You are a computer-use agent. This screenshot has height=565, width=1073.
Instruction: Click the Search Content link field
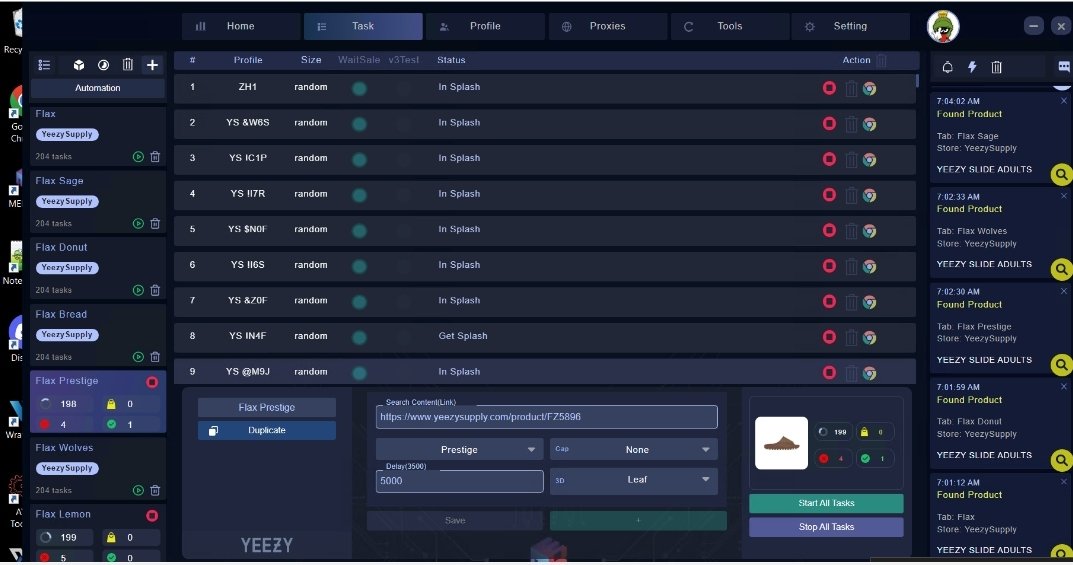pyautogui.click(x=546, y=417)
